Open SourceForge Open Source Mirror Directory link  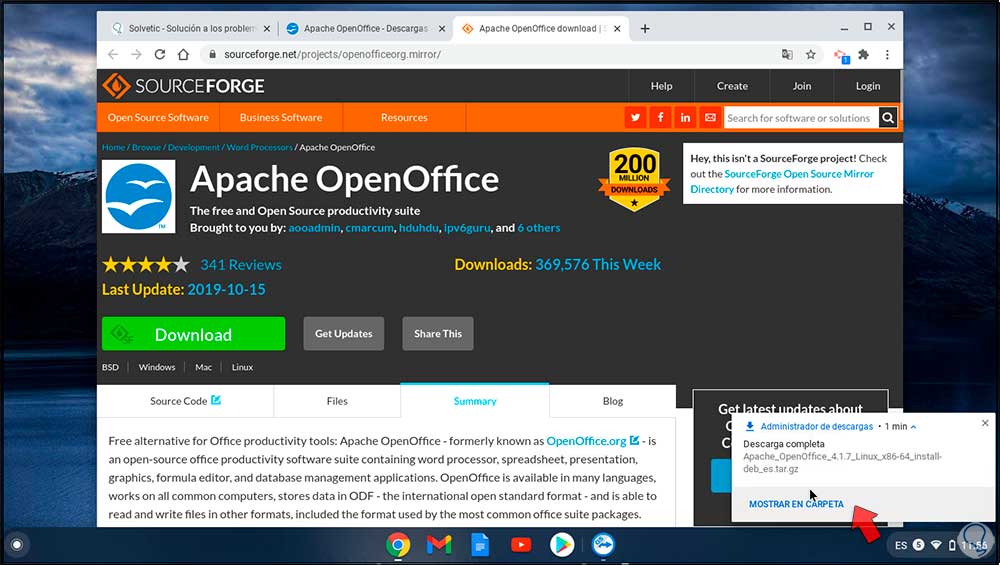pos(782,182)
